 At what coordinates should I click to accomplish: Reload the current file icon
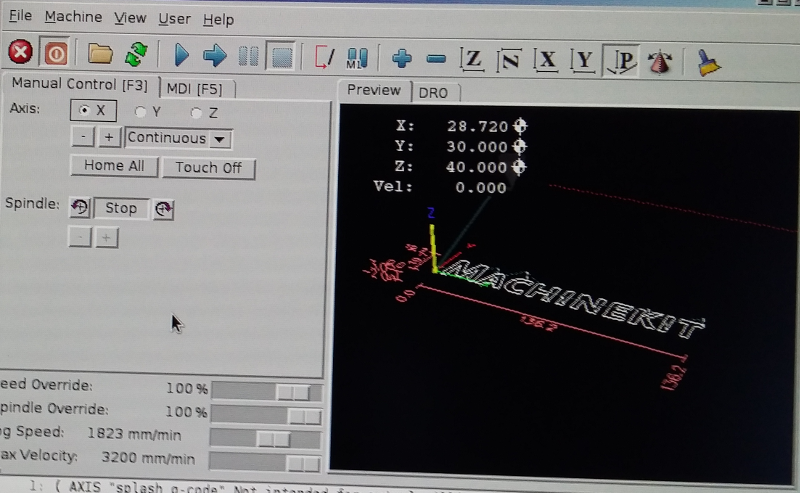(x=136, y=55)
